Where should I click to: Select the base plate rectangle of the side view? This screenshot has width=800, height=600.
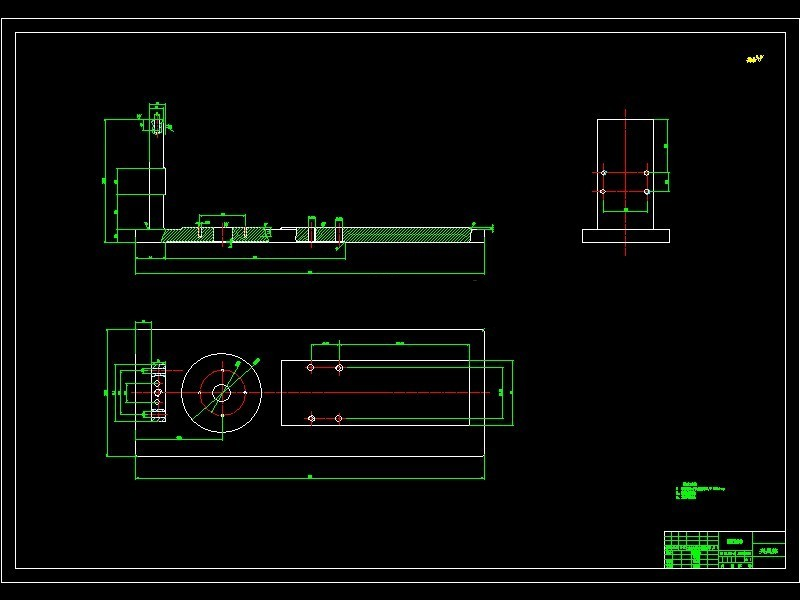(x=626, y=236)
